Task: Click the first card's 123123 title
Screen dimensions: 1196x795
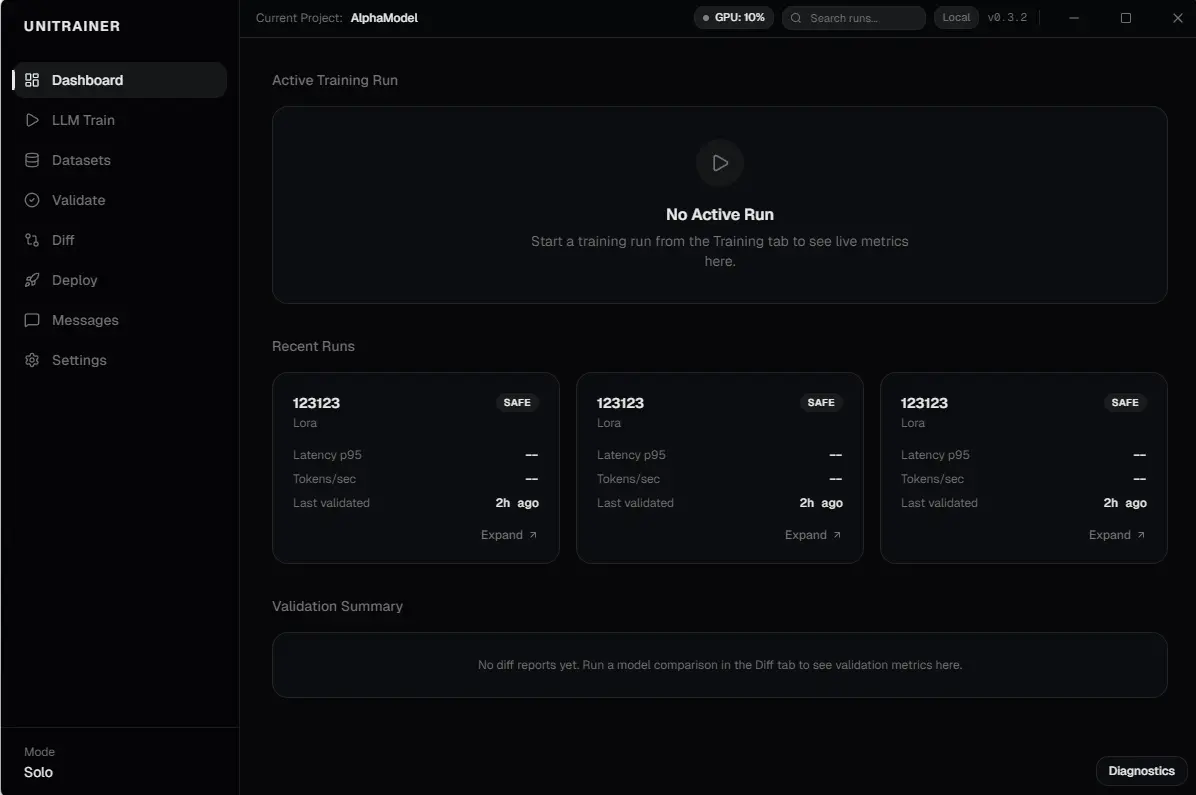Action: (317, 403)
